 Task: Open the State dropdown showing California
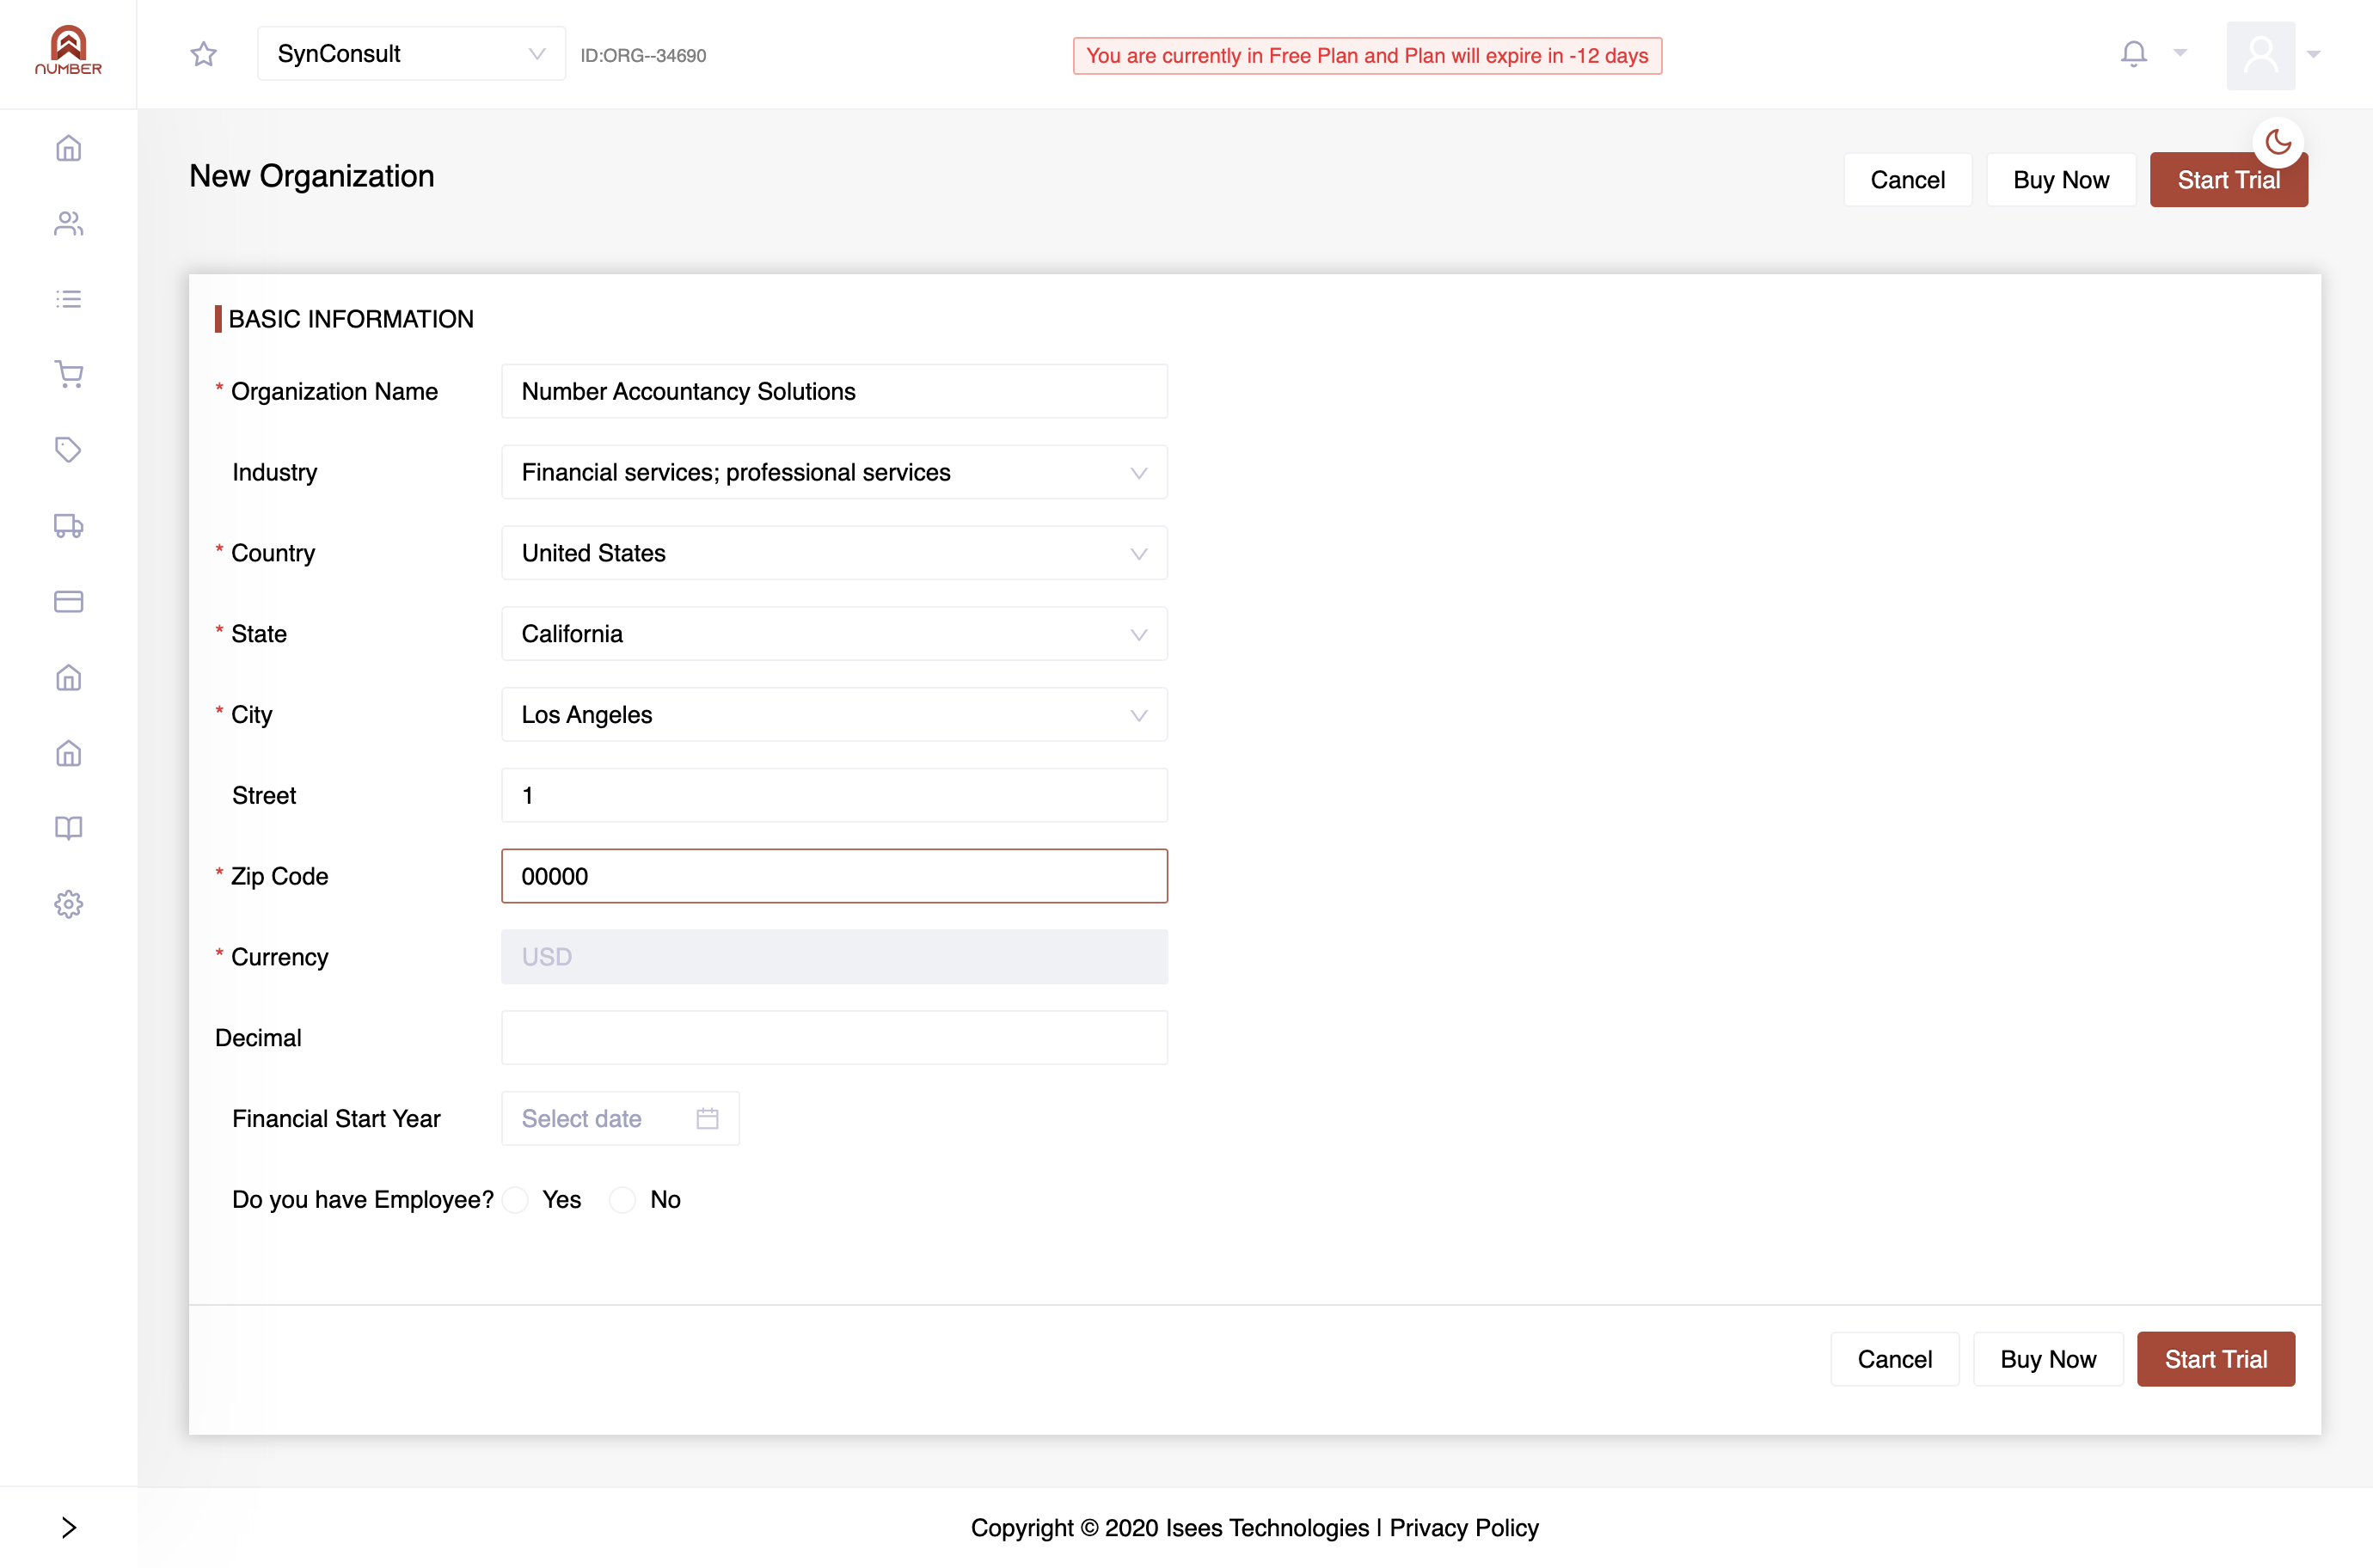834,634
